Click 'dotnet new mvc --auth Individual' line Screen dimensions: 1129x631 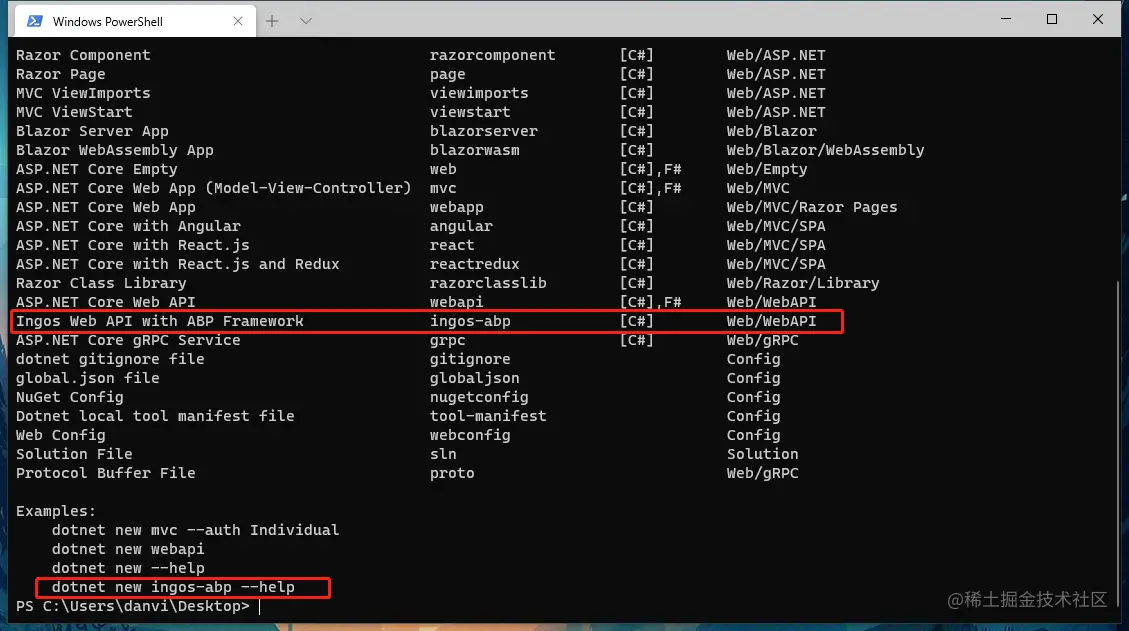(x=195, y=530)
